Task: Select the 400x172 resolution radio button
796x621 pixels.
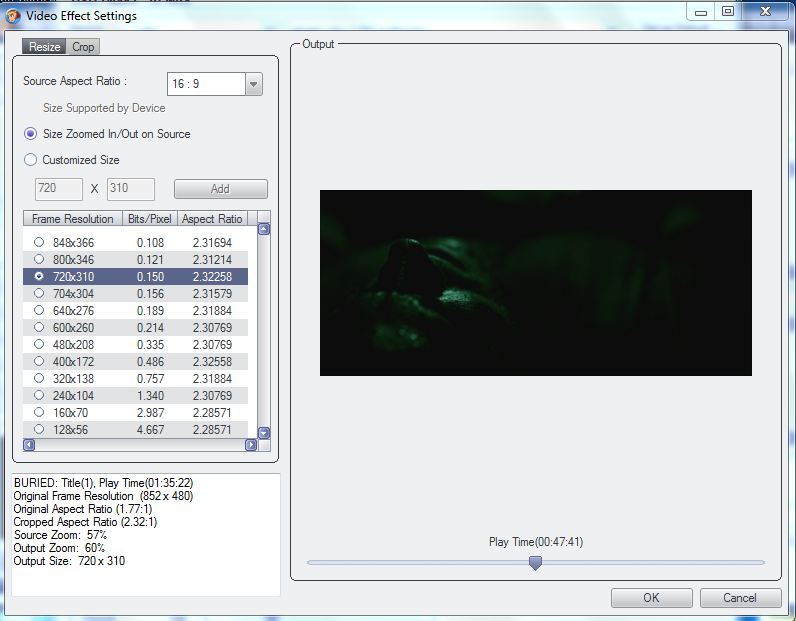Action: click(39, 362)
